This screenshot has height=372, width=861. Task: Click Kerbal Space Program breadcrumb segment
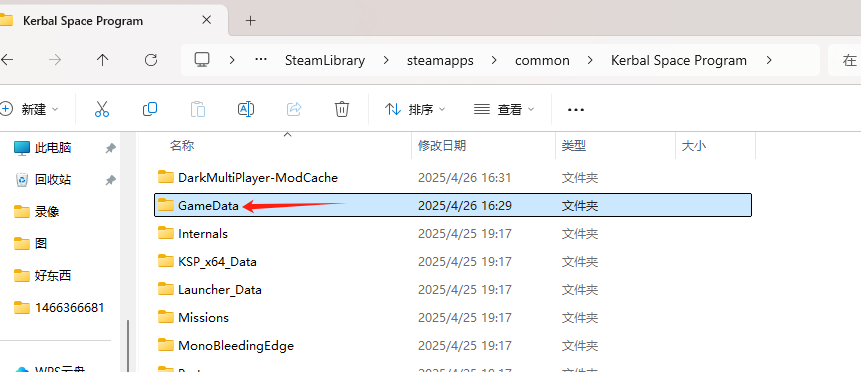679,60
